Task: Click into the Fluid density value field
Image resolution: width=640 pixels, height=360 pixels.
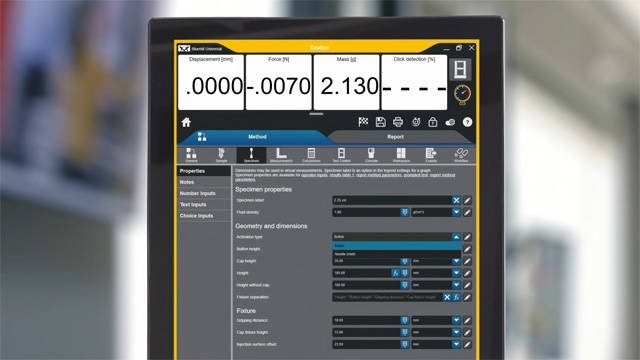Action: pyautogui.click(x=366, y=212)
